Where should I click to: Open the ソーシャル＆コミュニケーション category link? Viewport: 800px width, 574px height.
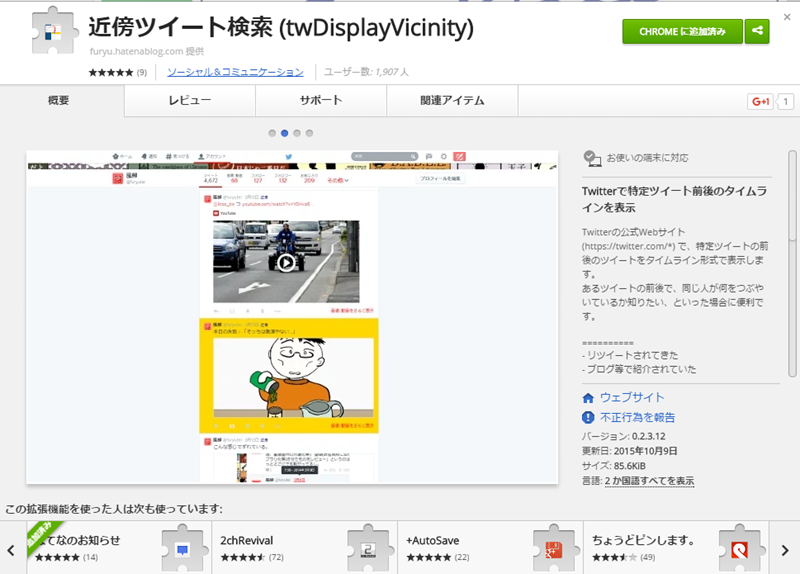235,72
